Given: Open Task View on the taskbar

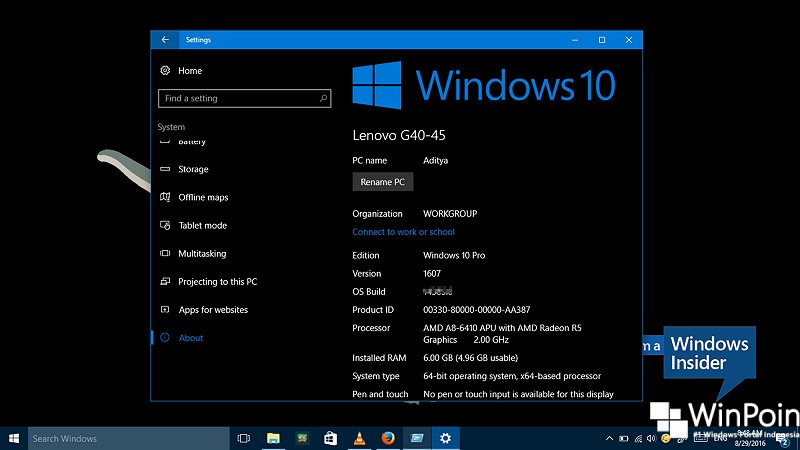Looking at the screenshot, I should pyautogui.click(x=243, y=438).
